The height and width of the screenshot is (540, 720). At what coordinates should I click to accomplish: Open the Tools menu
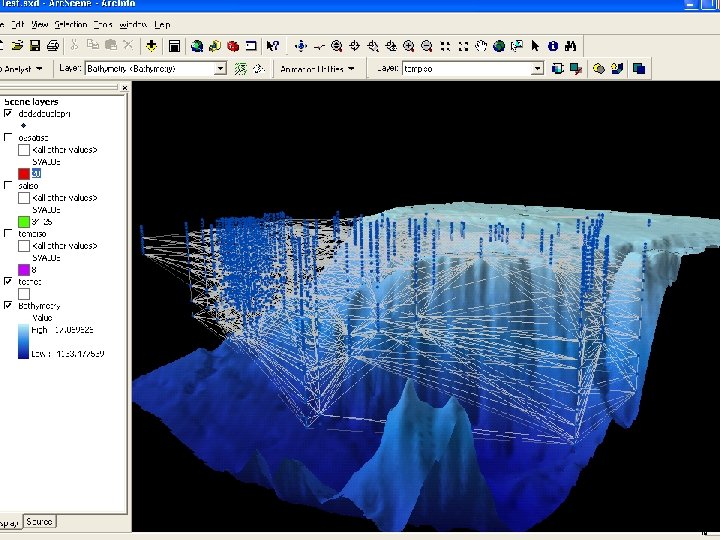point(103,24)
